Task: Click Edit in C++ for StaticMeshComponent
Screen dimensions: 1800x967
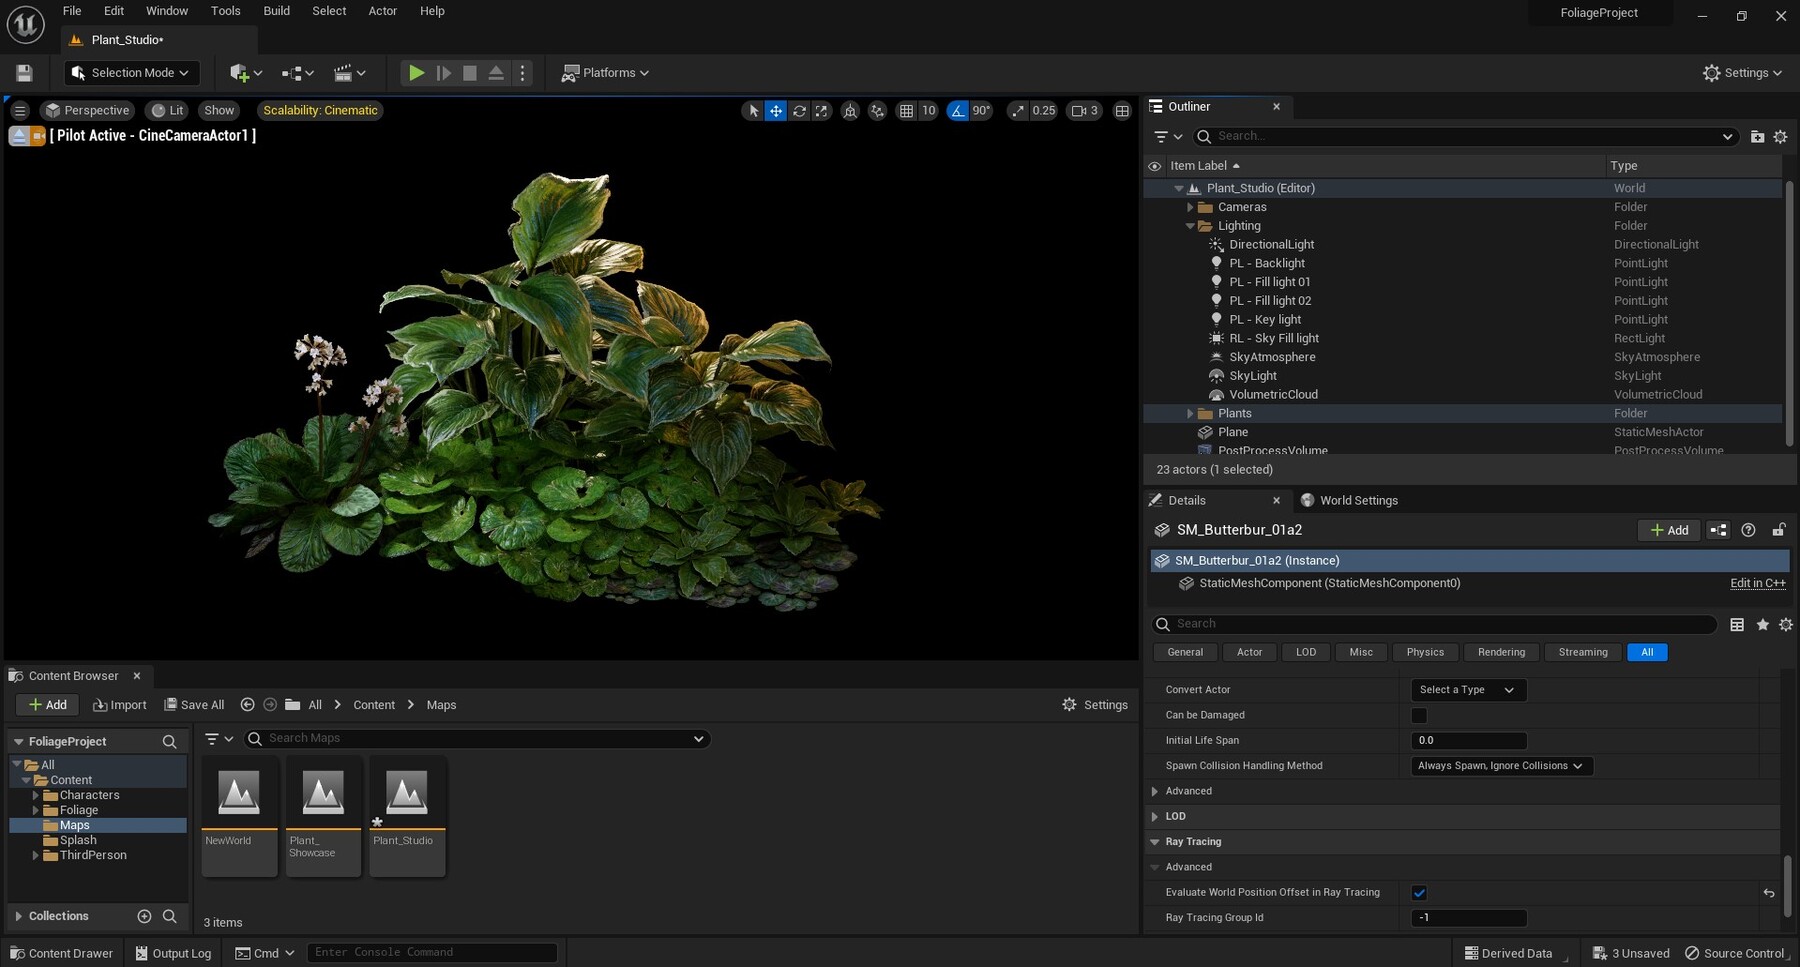Action: (x=1757, y=583)
